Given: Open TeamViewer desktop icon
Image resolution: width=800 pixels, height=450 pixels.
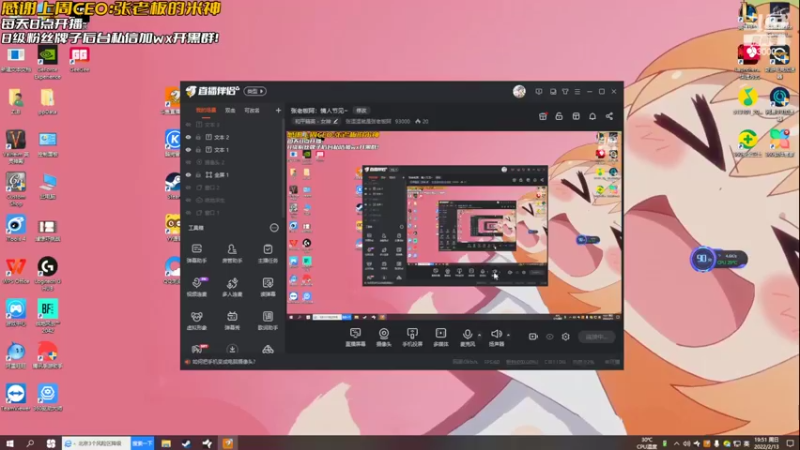Looking at the screenshot, I should click(16, 397).
